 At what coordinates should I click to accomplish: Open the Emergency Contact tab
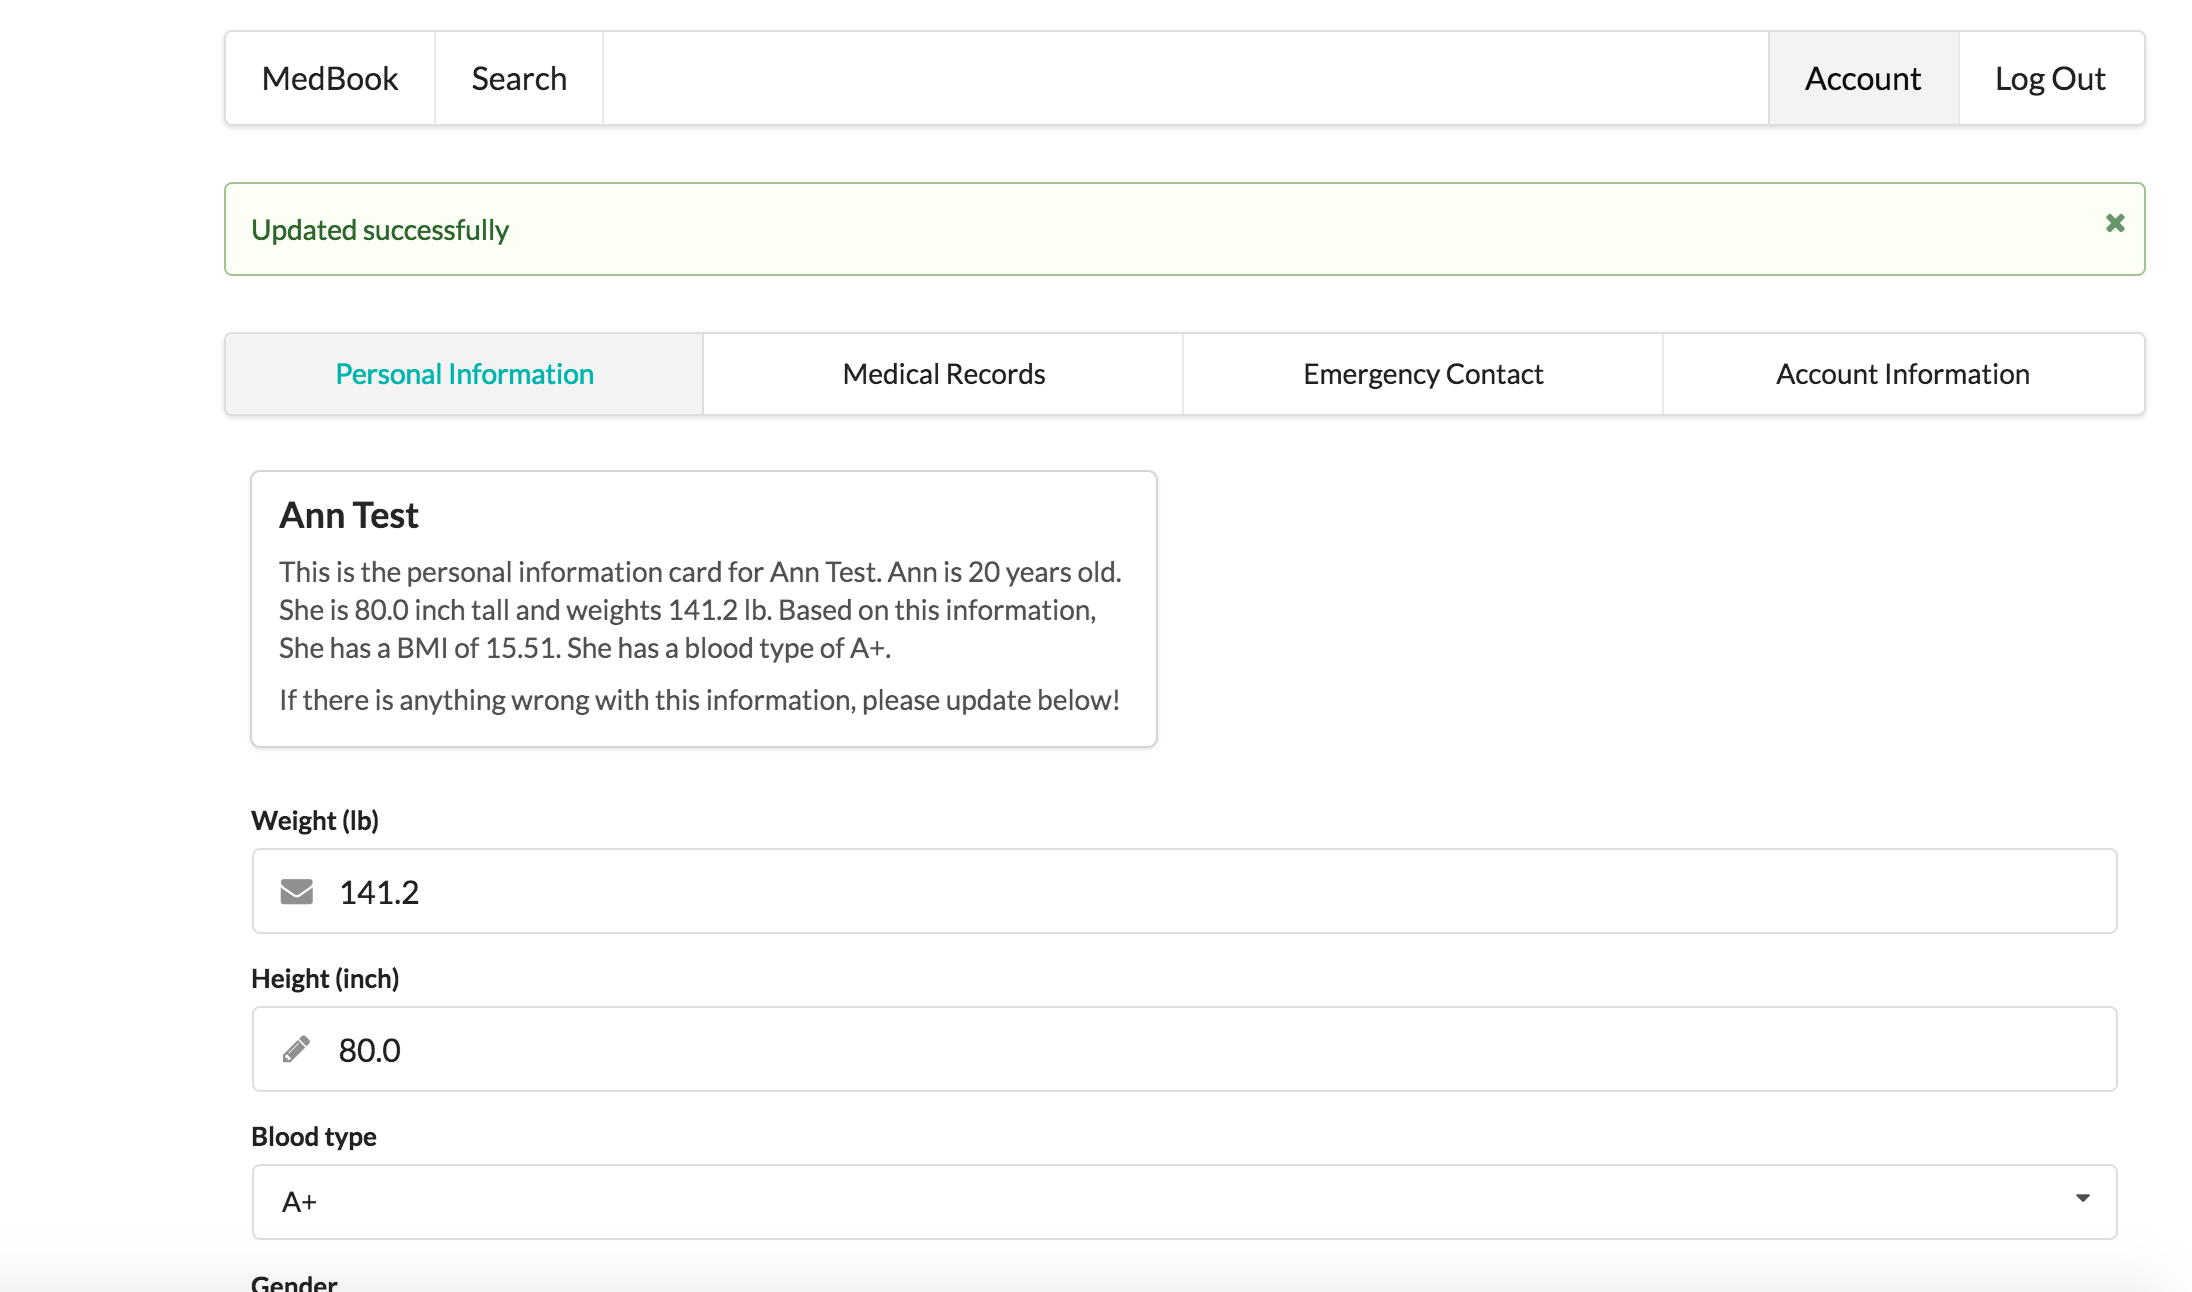point(1422,374)
